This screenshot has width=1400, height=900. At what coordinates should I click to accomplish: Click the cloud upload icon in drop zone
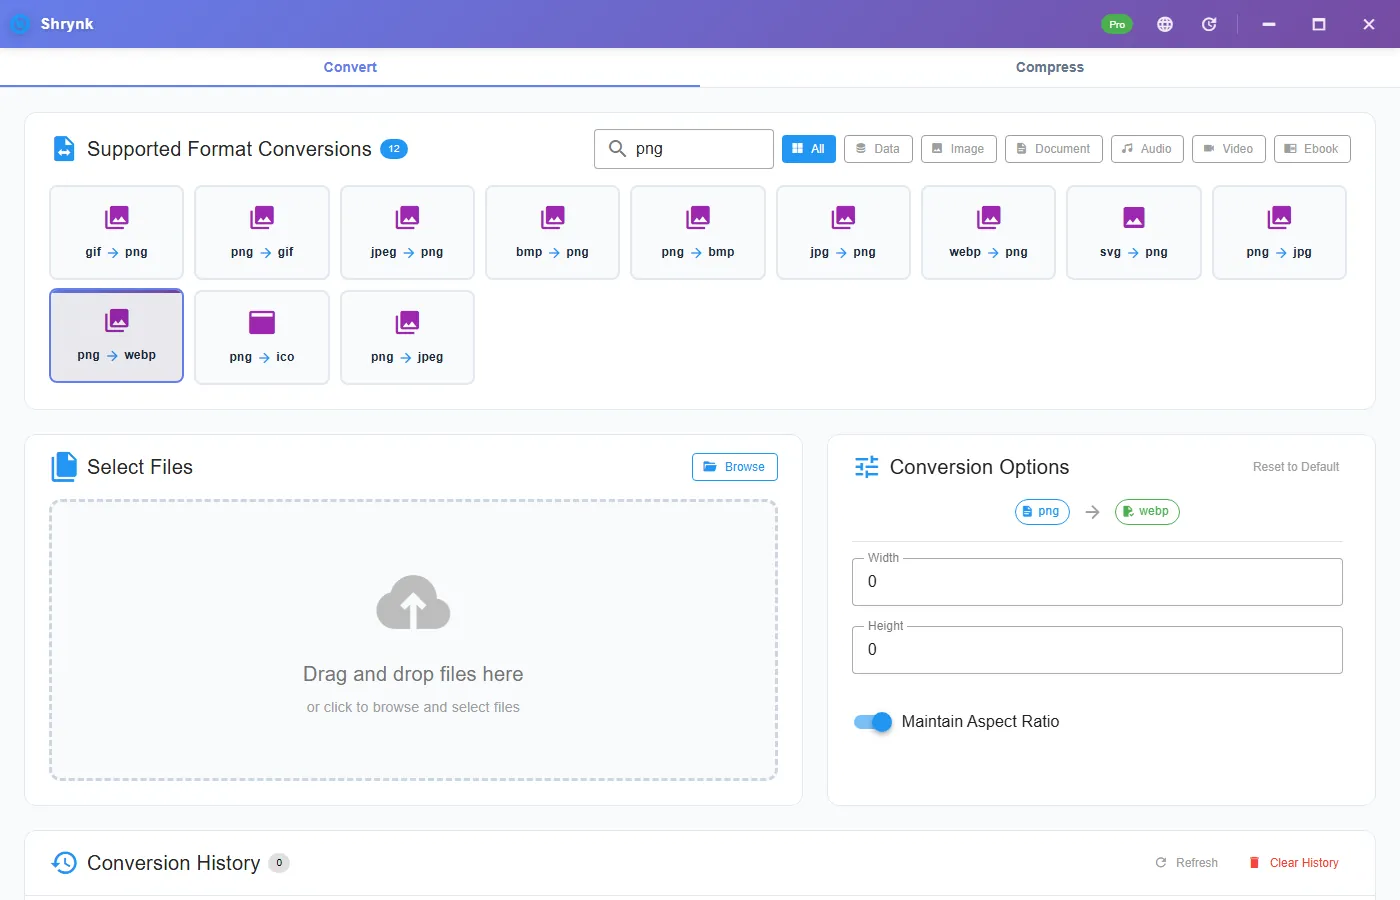pos(413,603)
